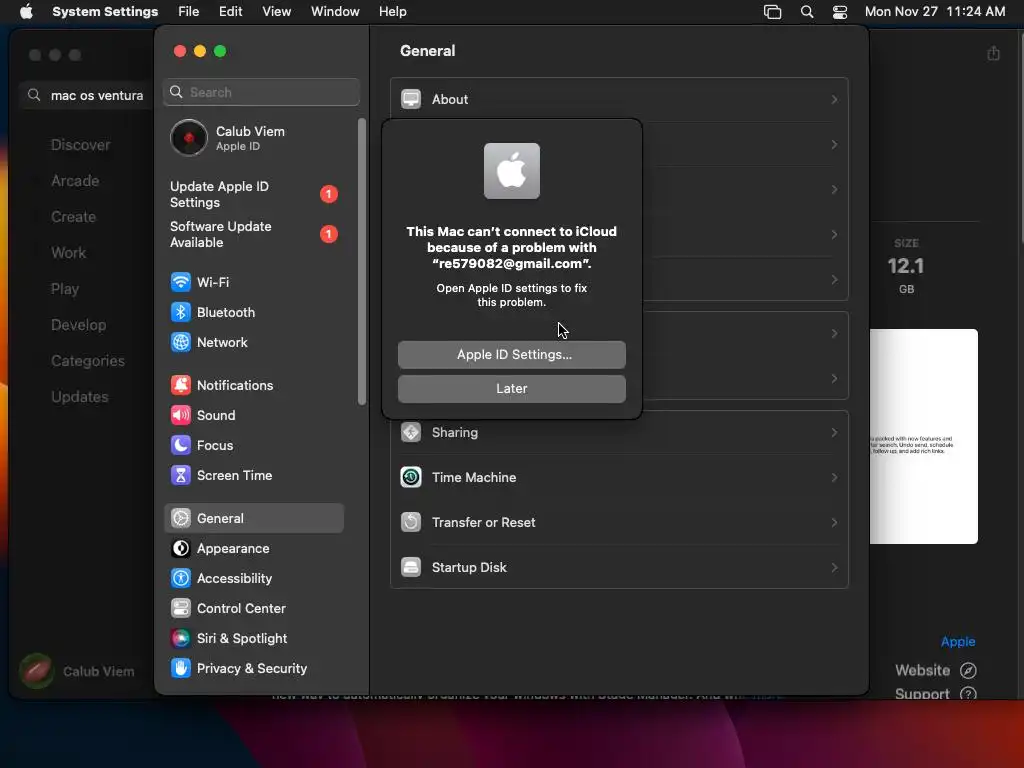Expand the Sharing row chevron
The height and width of the screenshot is (768, 1024).
[835, 432]
